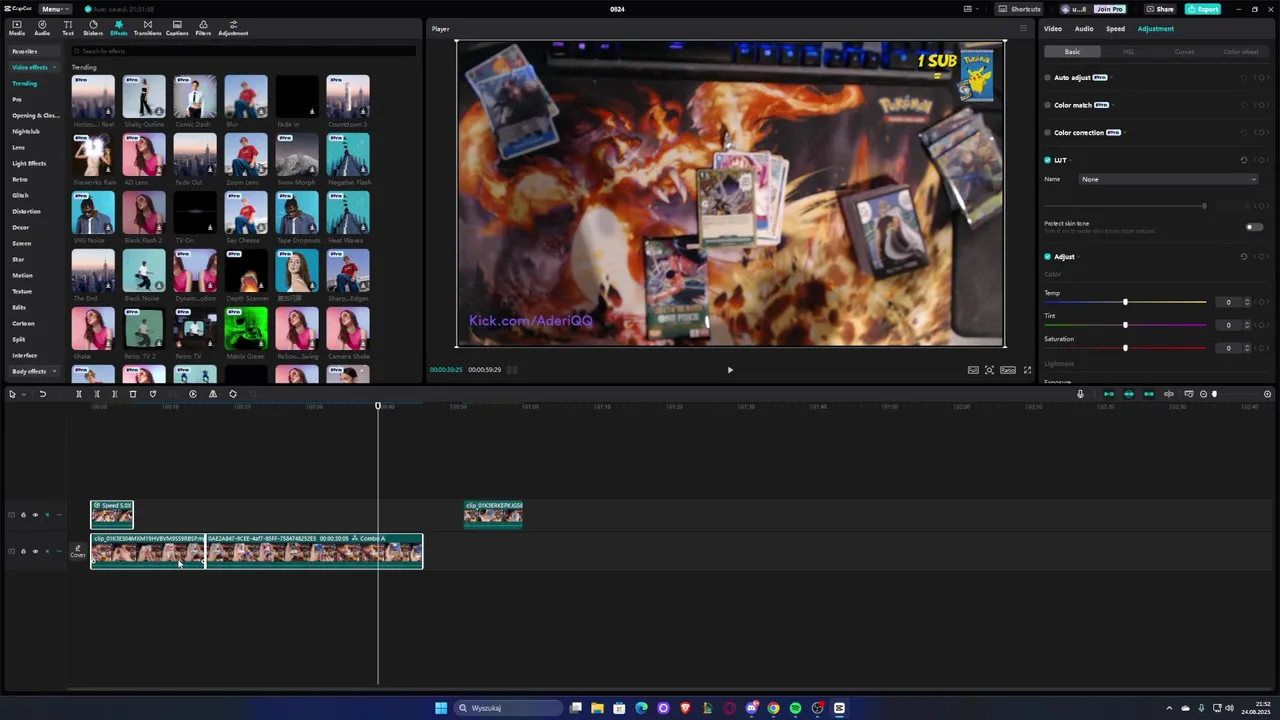Click the Cover edit button on main track

(78, 551)
